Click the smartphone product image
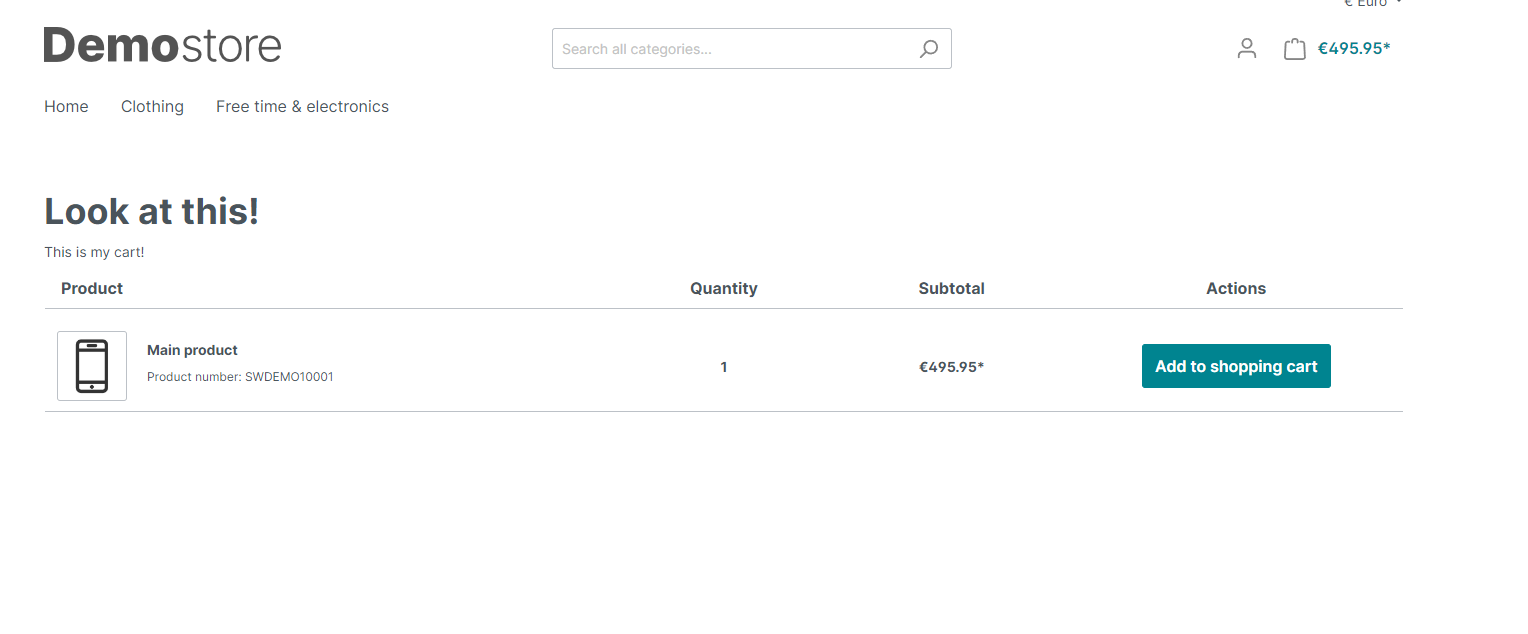 (92, 366)
